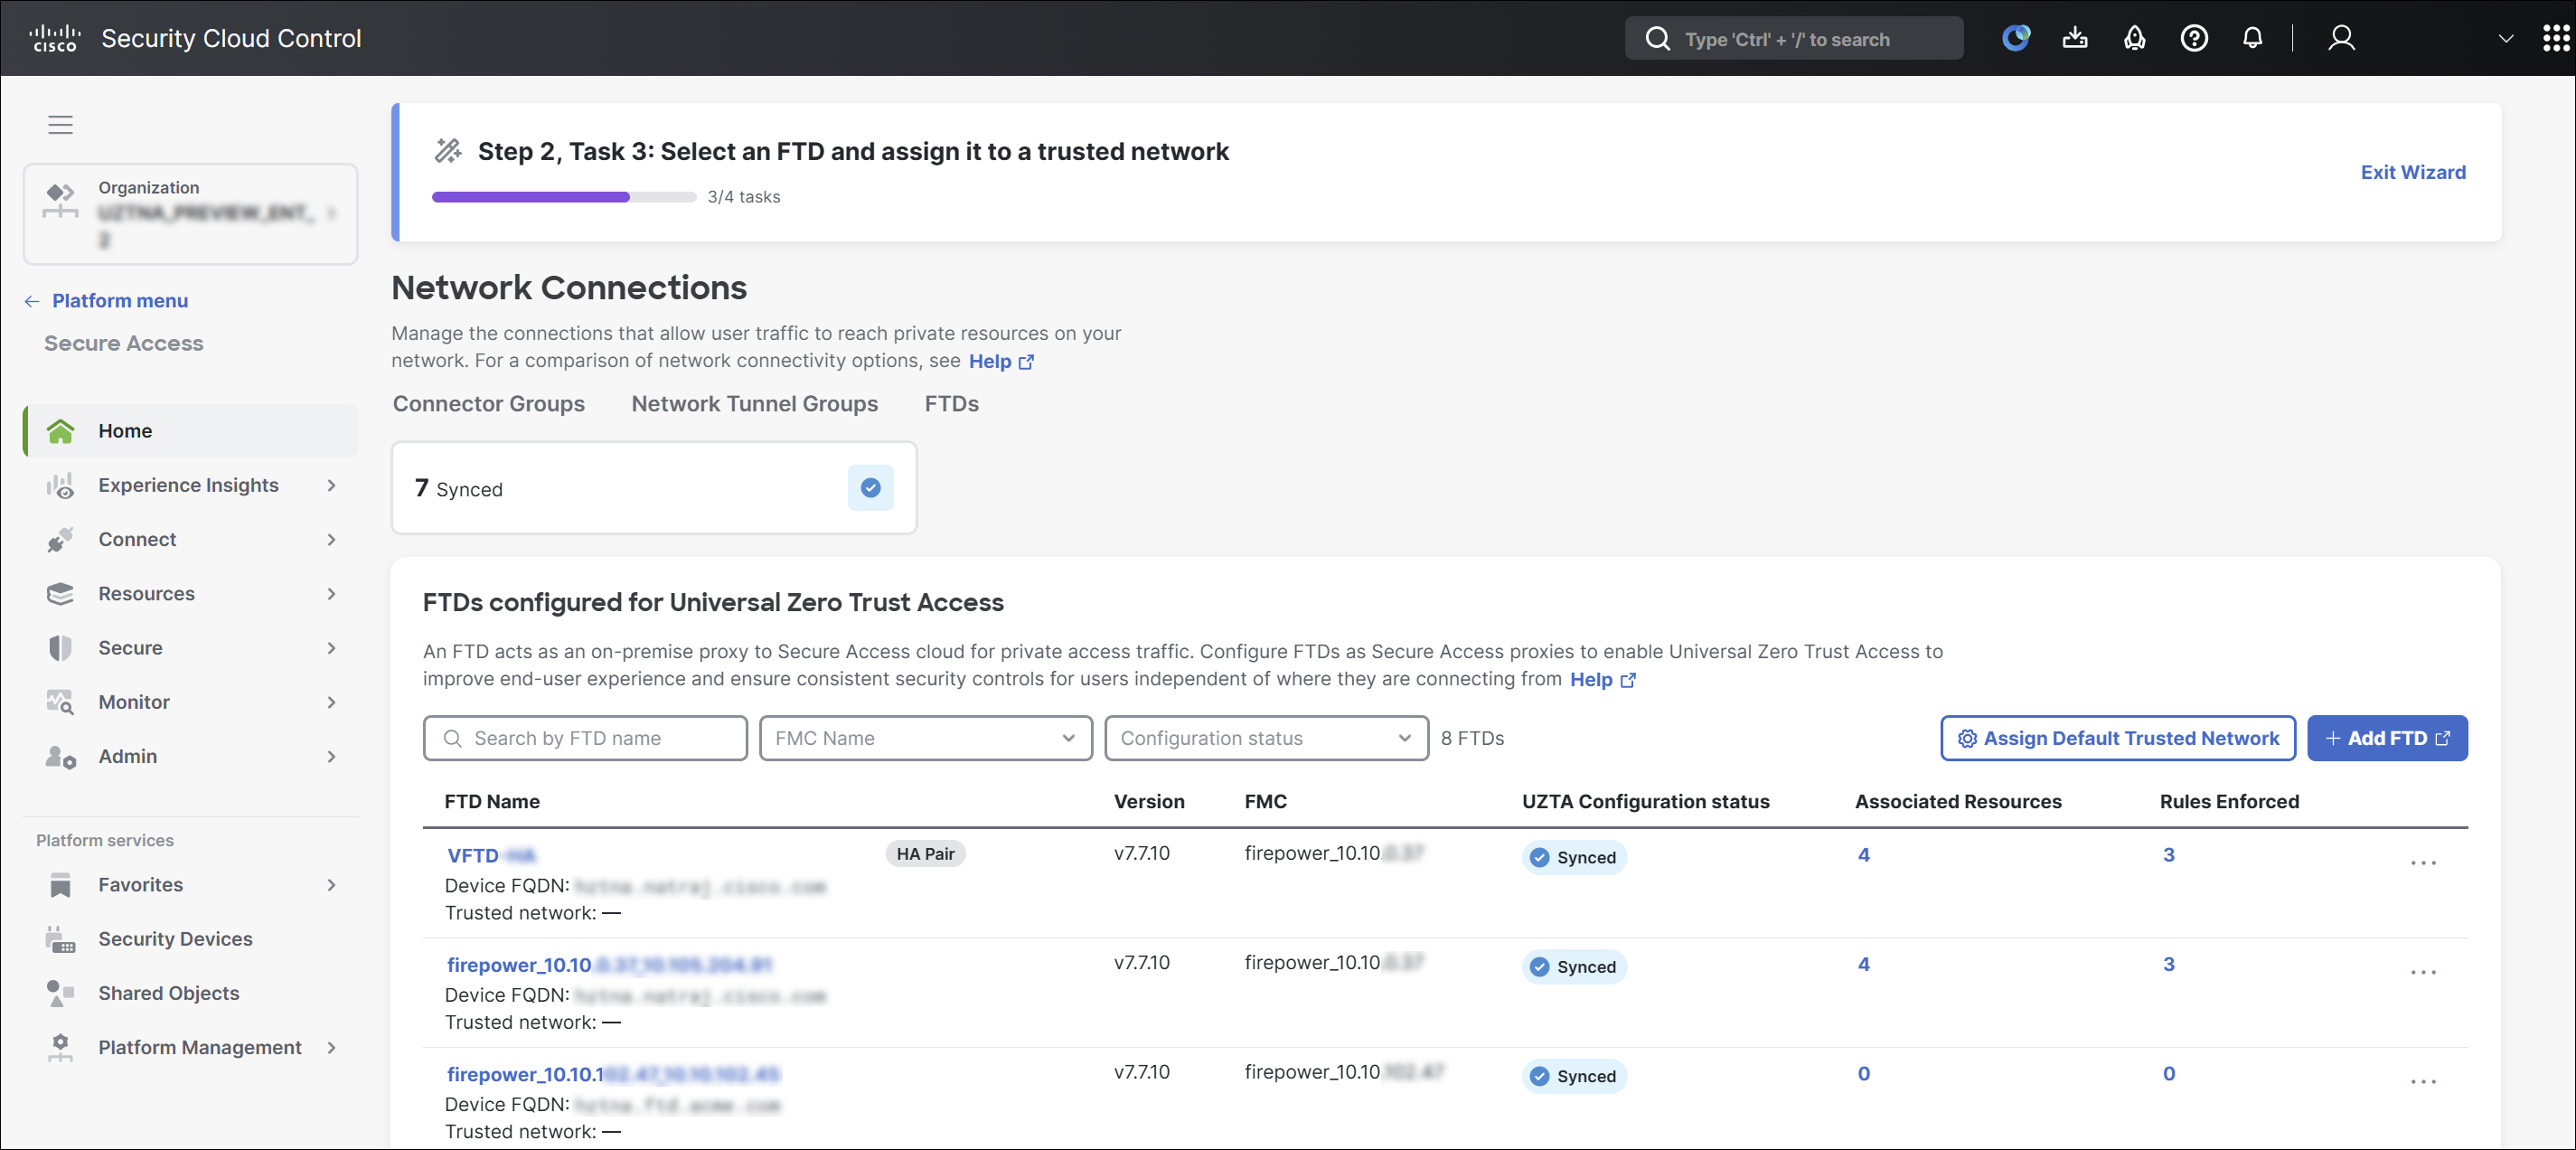Click the search magnifier icon in header

(x=1657, y=39)
